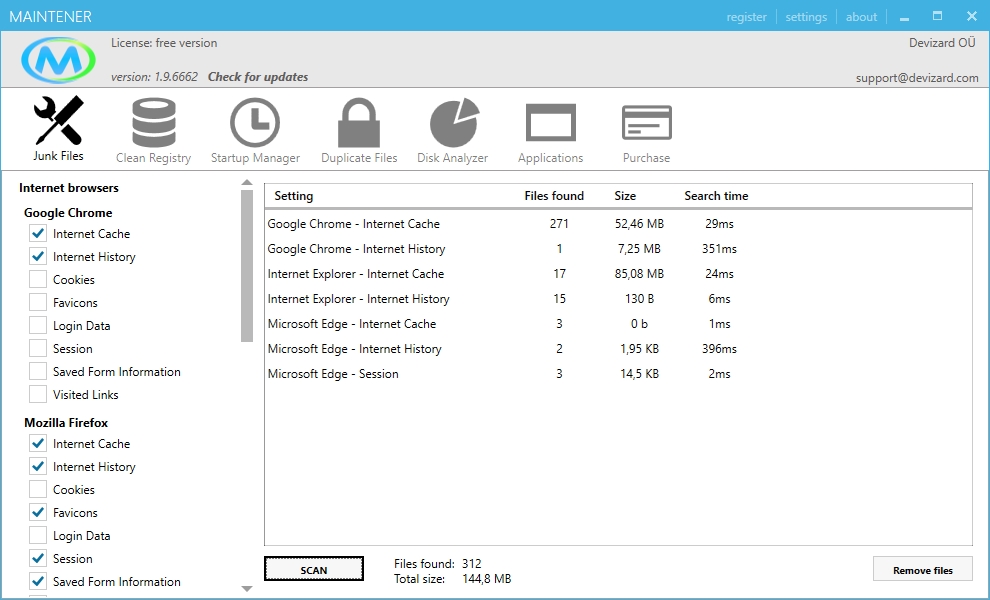The height and width of the screenshot is (600, 990).
Task: Open Duplicate Files padlock icon
Action: pyautogui.click(x=359, y=123)
